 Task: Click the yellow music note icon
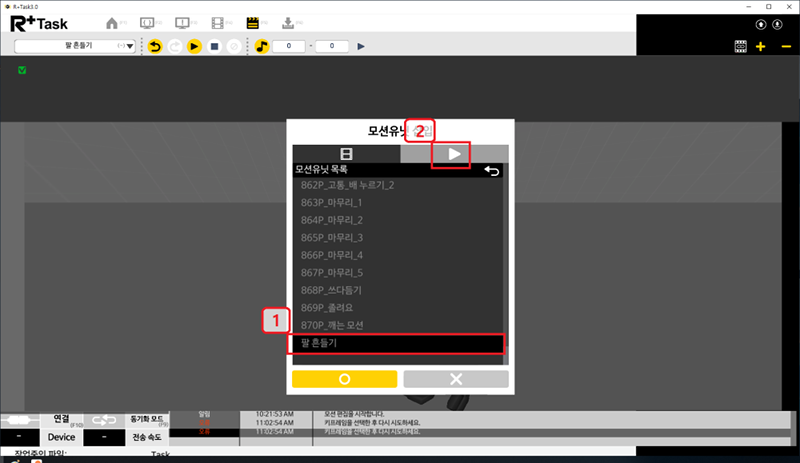262,46
